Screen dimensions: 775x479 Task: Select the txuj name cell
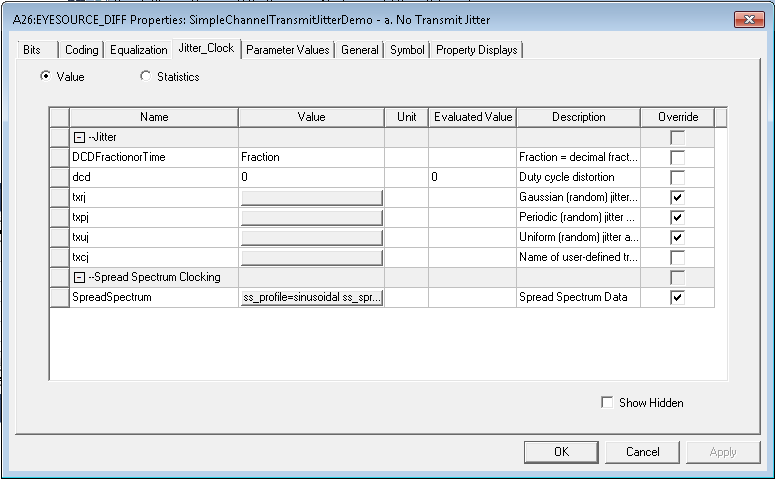154,237
